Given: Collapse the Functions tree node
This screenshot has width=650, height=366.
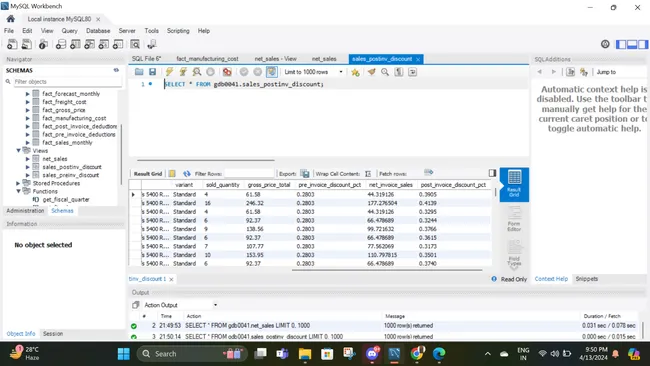Looking at the screenshot, I should (x=19, y=191).
